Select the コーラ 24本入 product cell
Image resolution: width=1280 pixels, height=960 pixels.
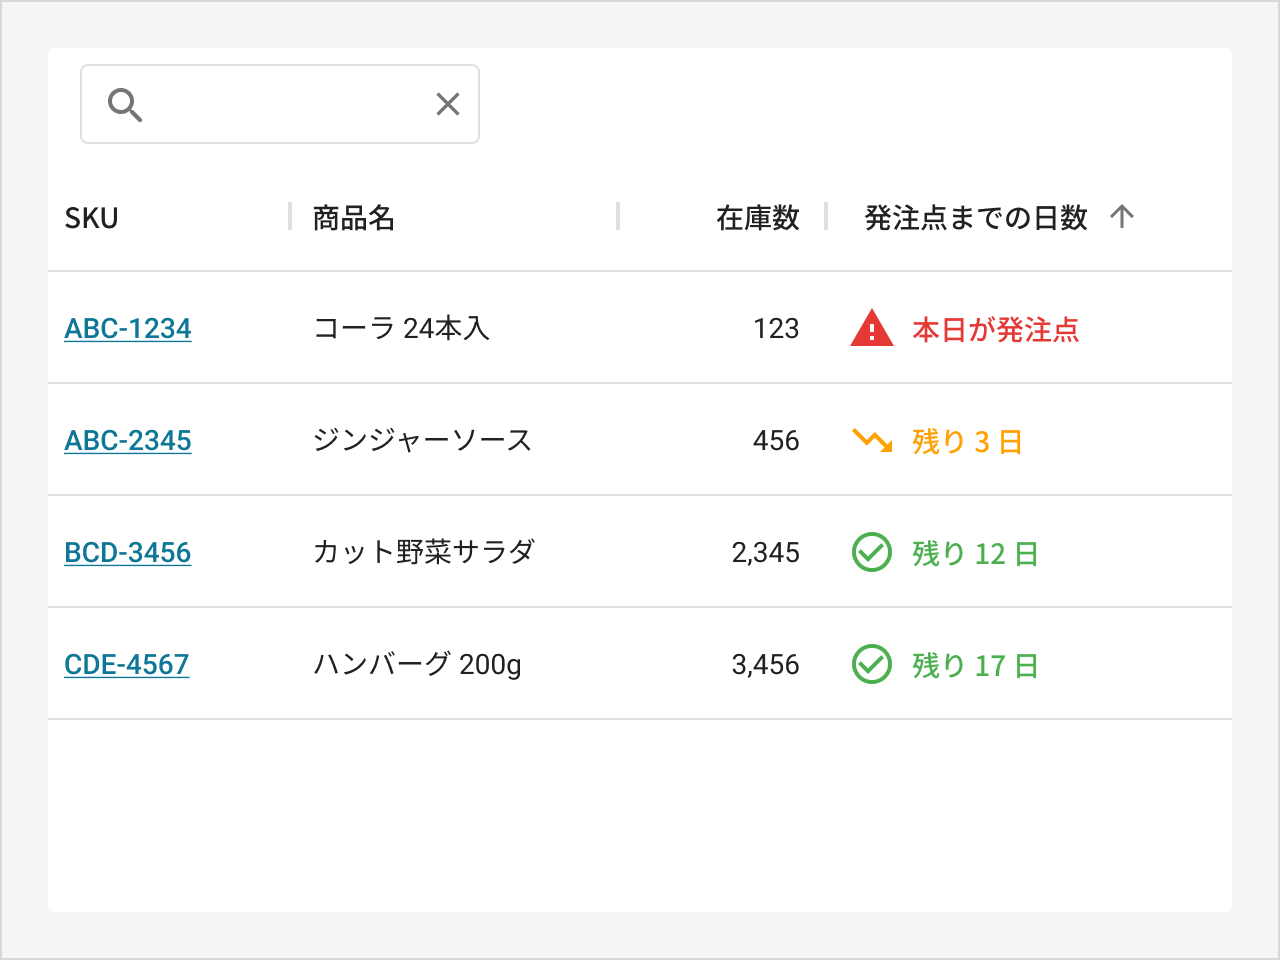coord(402,329)
